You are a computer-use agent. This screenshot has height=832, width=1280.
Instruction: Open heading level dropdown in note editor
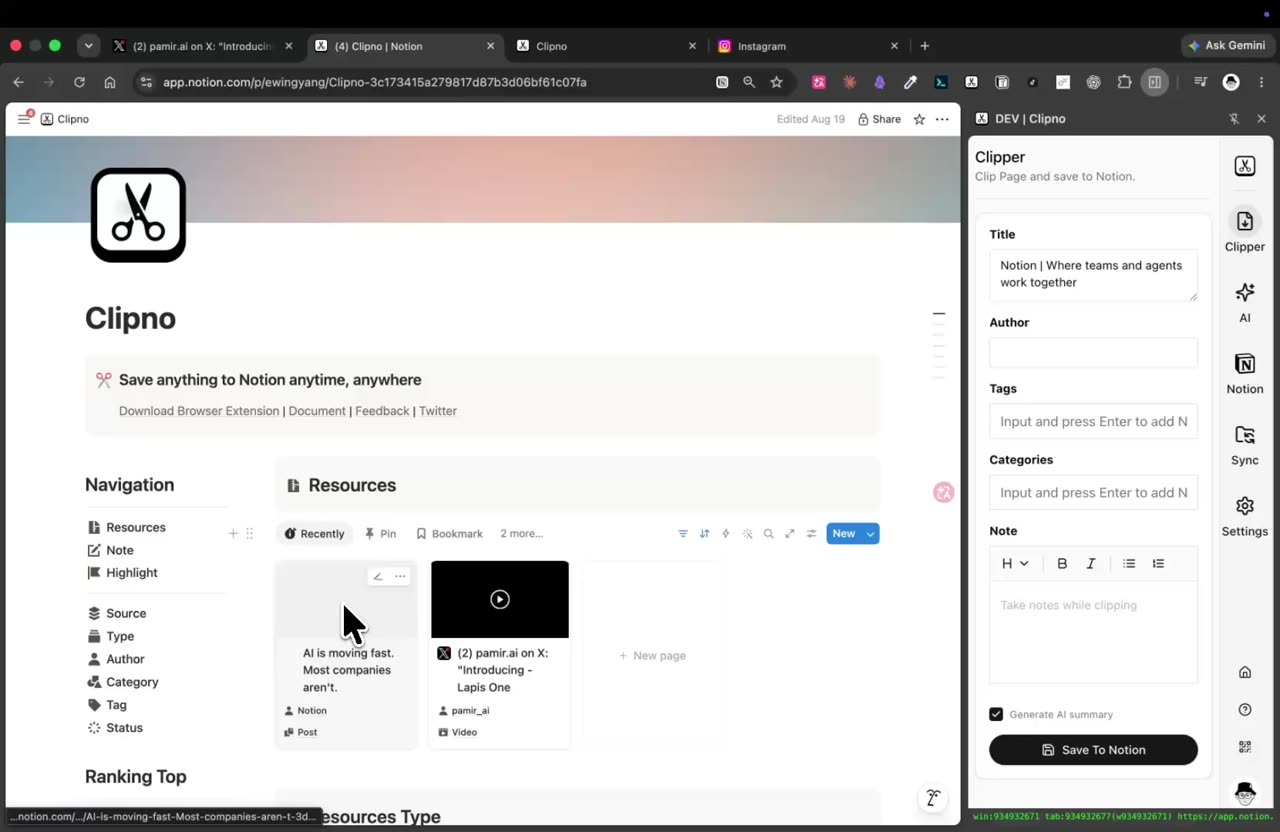pos(1015,564)
